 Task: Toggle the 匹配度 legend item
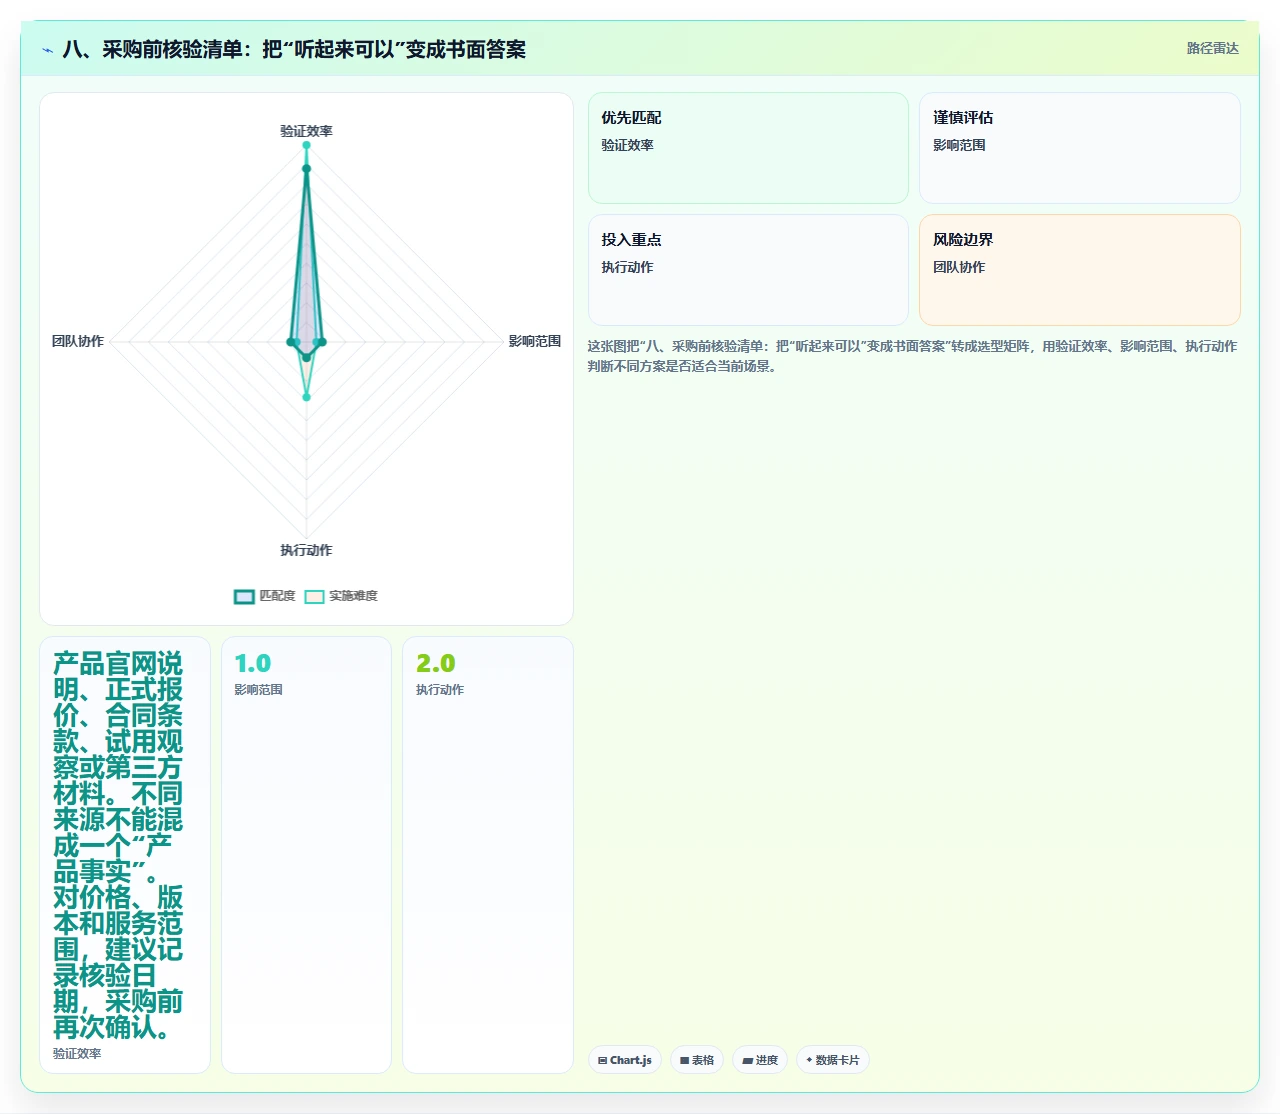pos(265,596)
